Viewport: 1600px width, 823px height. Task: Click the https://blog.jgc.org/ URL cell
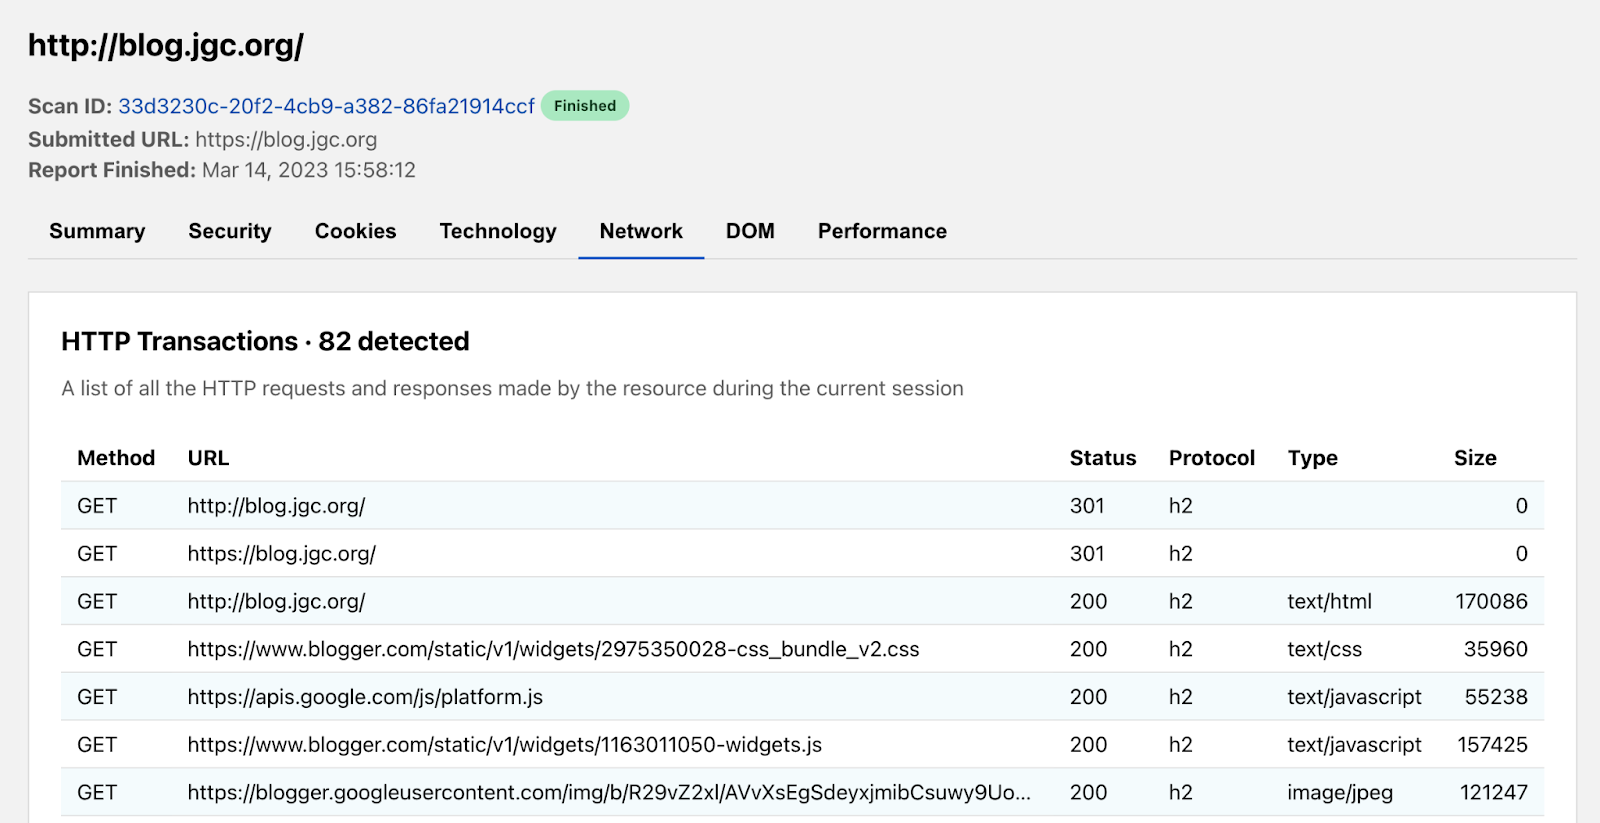point(282,554)
